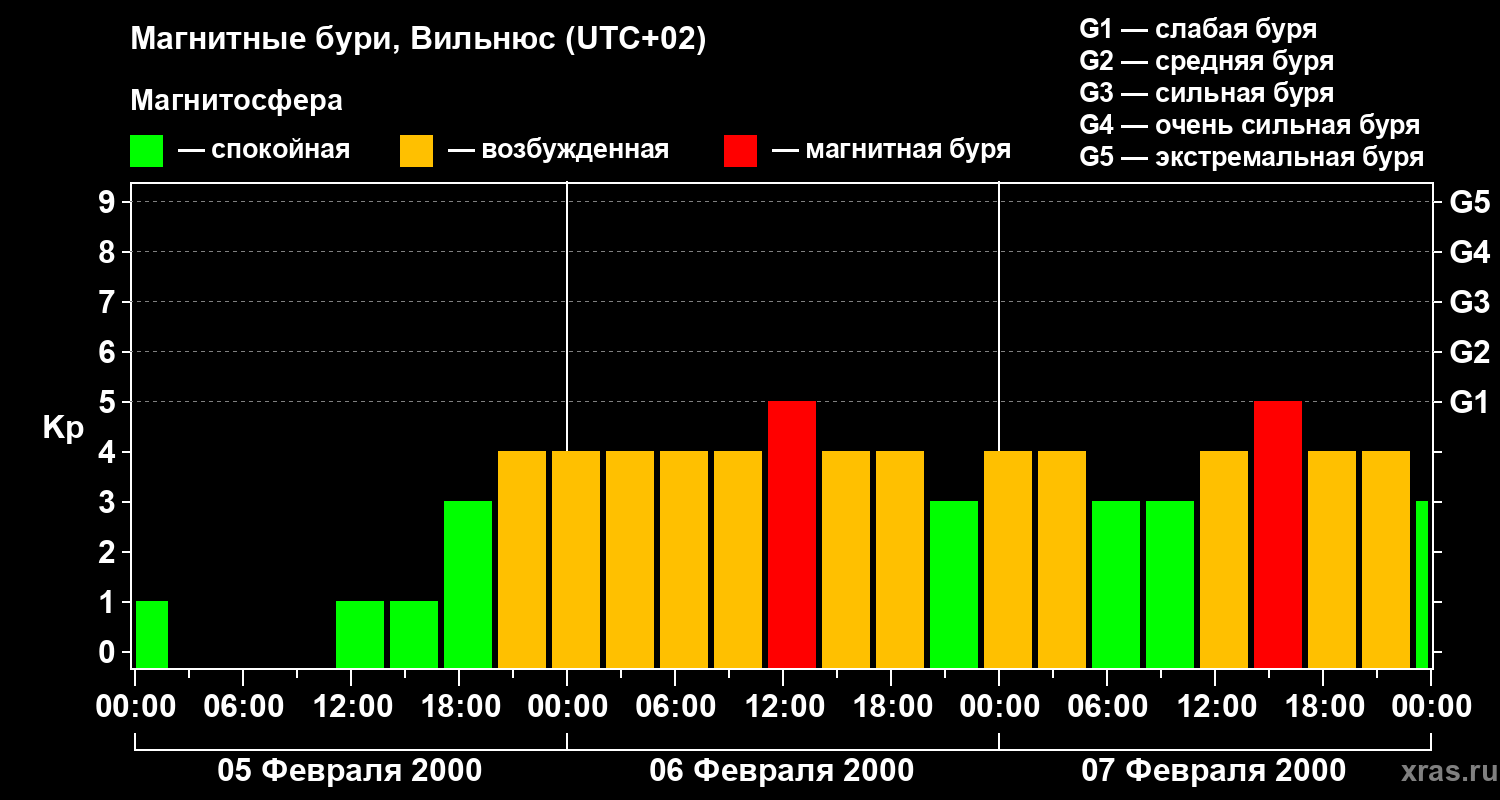Click the '— возбужденная' legend label
1500x800 pixels.
pyautogui.click(x=558, y=150)
